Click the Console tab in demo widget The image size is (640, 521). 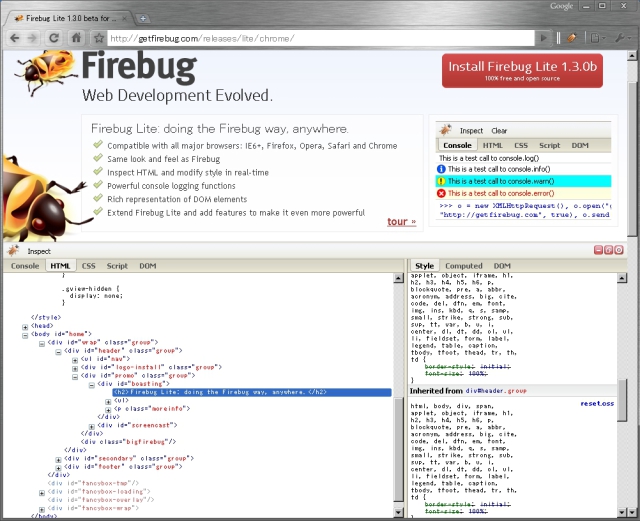coord(457,145)
